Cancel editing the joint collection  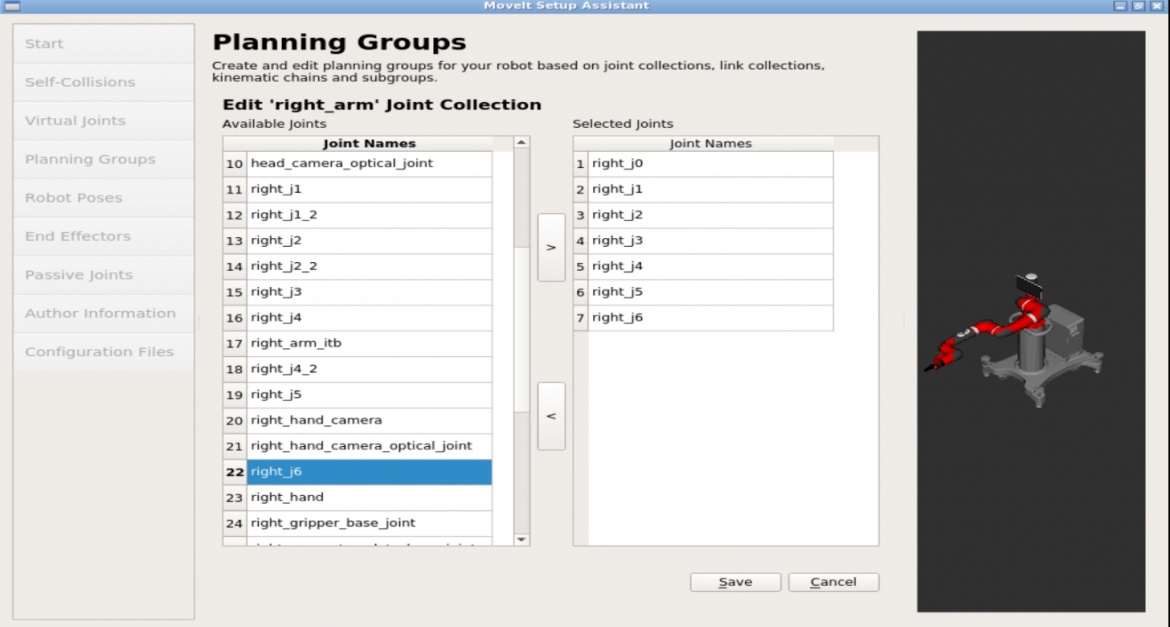[833, 582]
